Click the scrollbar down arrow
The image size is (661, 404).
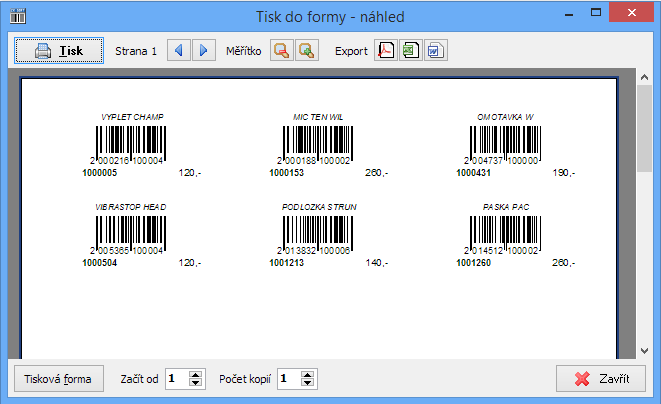click(644, 350)
